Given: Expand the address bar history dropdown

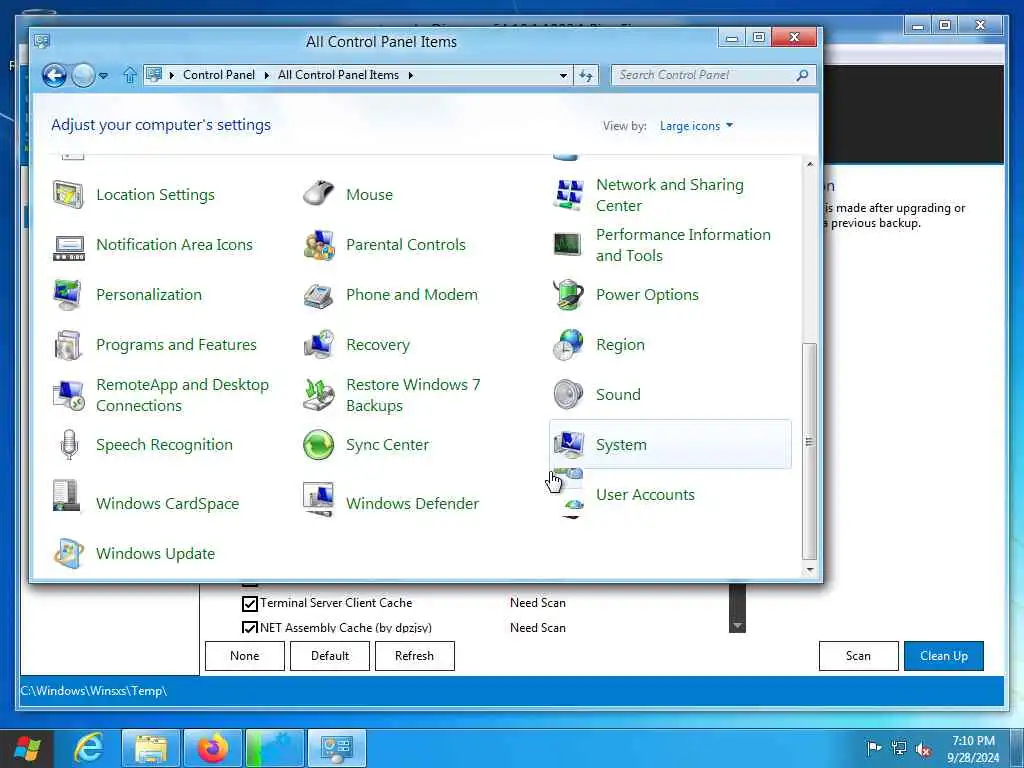Looking at the screenshot, I should tap(563, 76).
